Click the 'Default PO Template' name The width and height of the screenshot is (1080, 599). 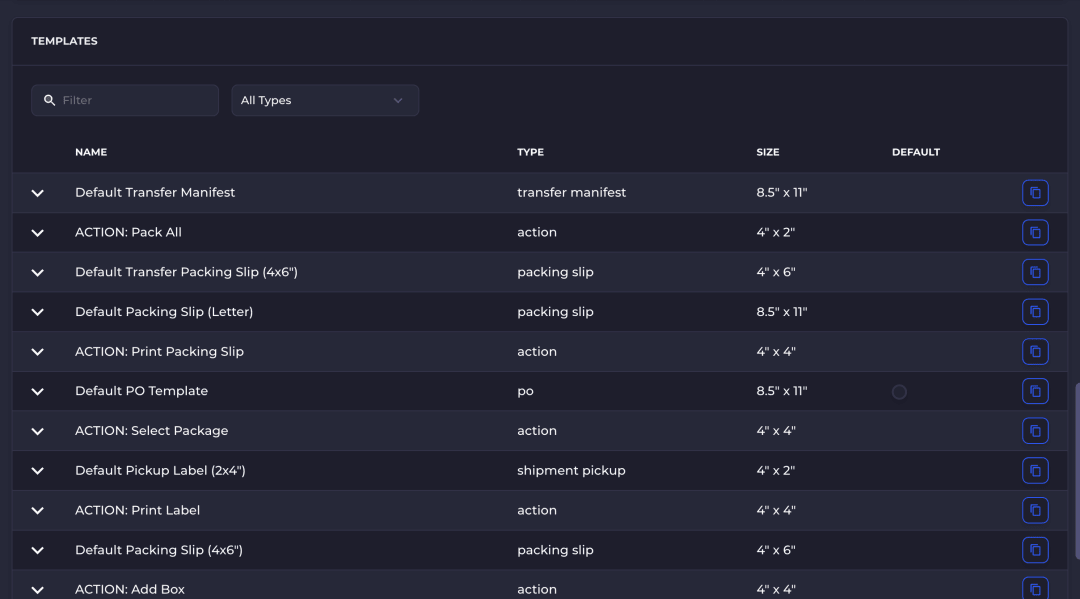click(141, 391)
